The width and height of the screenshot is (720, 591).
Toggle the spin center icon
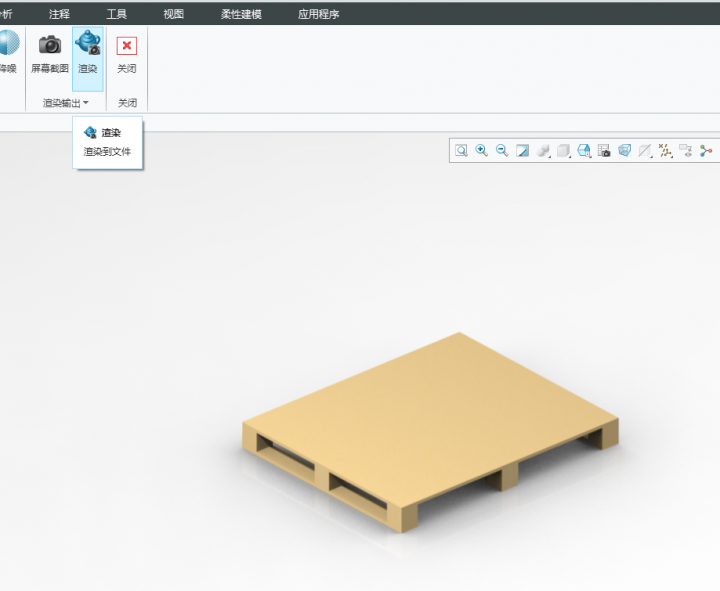click(706, 151)
